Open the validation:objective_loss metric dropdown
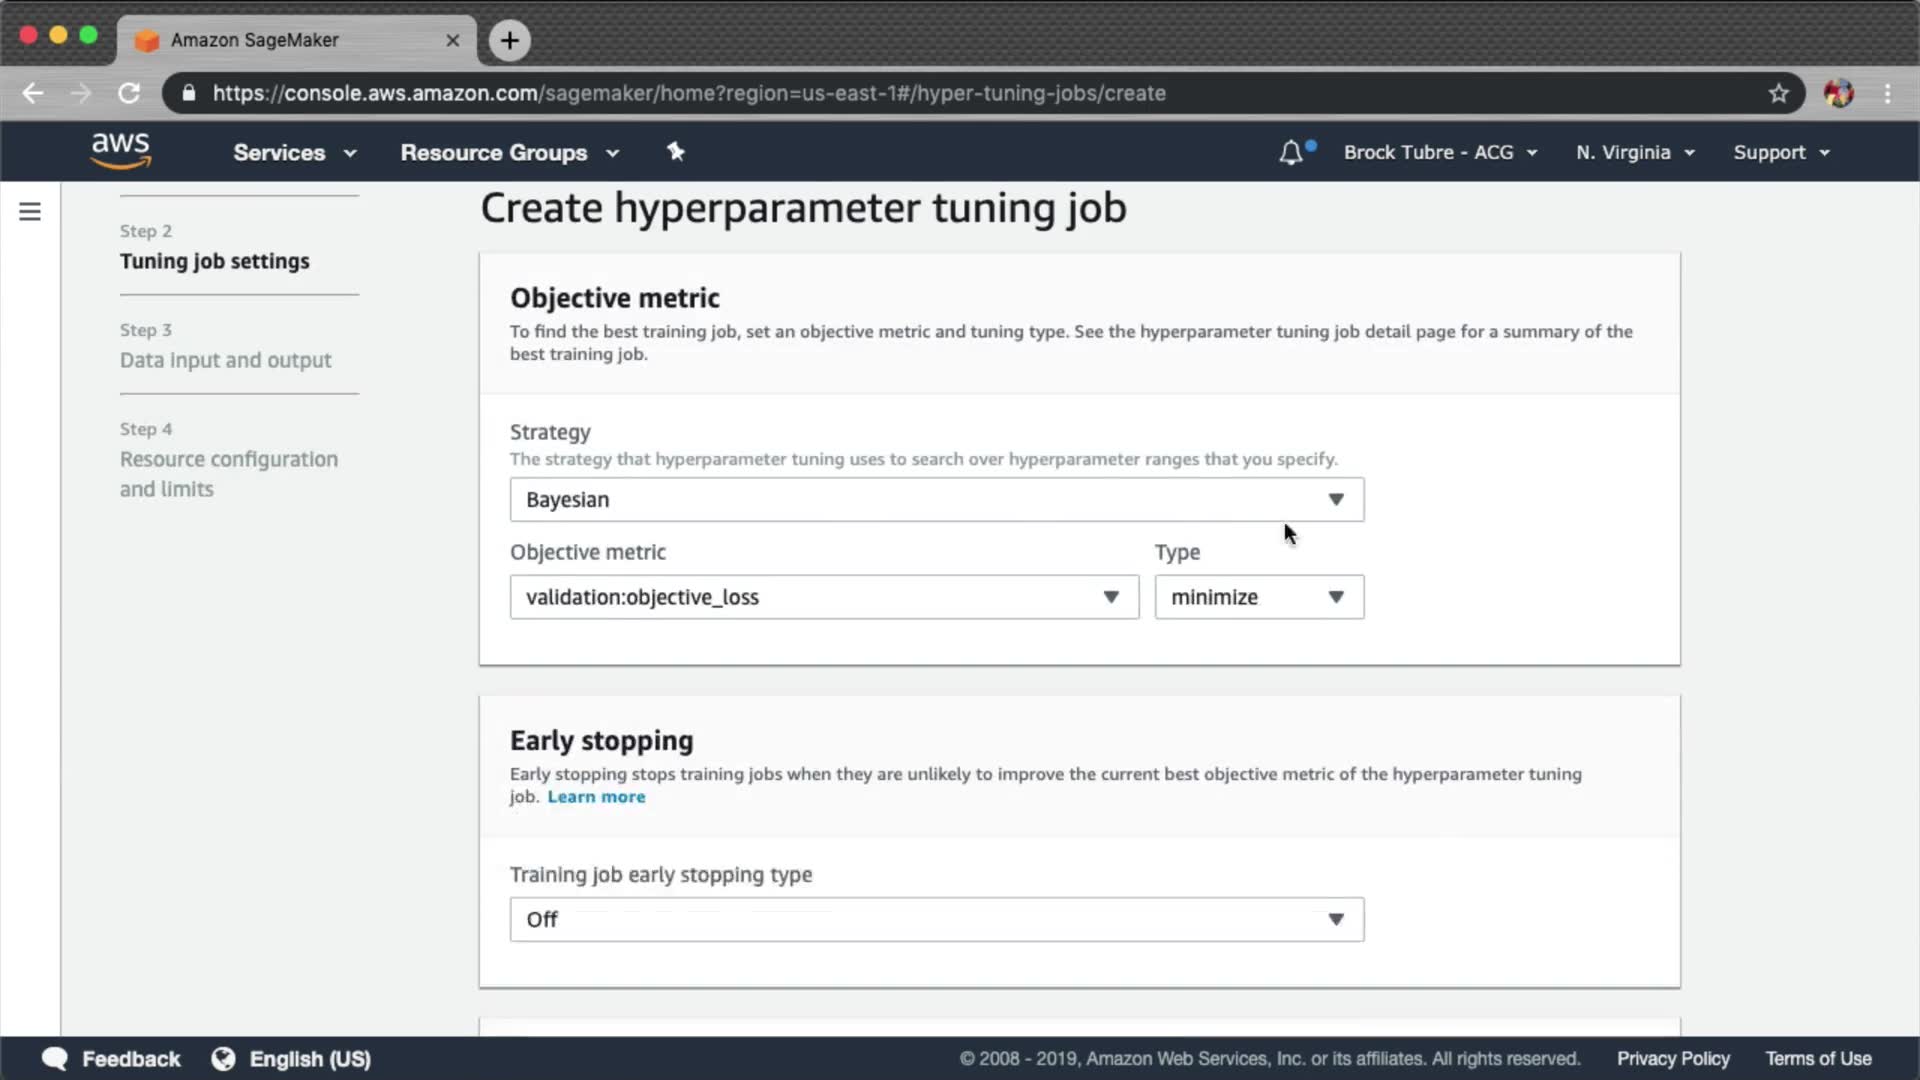The image size is (1920, 1080). point(824,597)
